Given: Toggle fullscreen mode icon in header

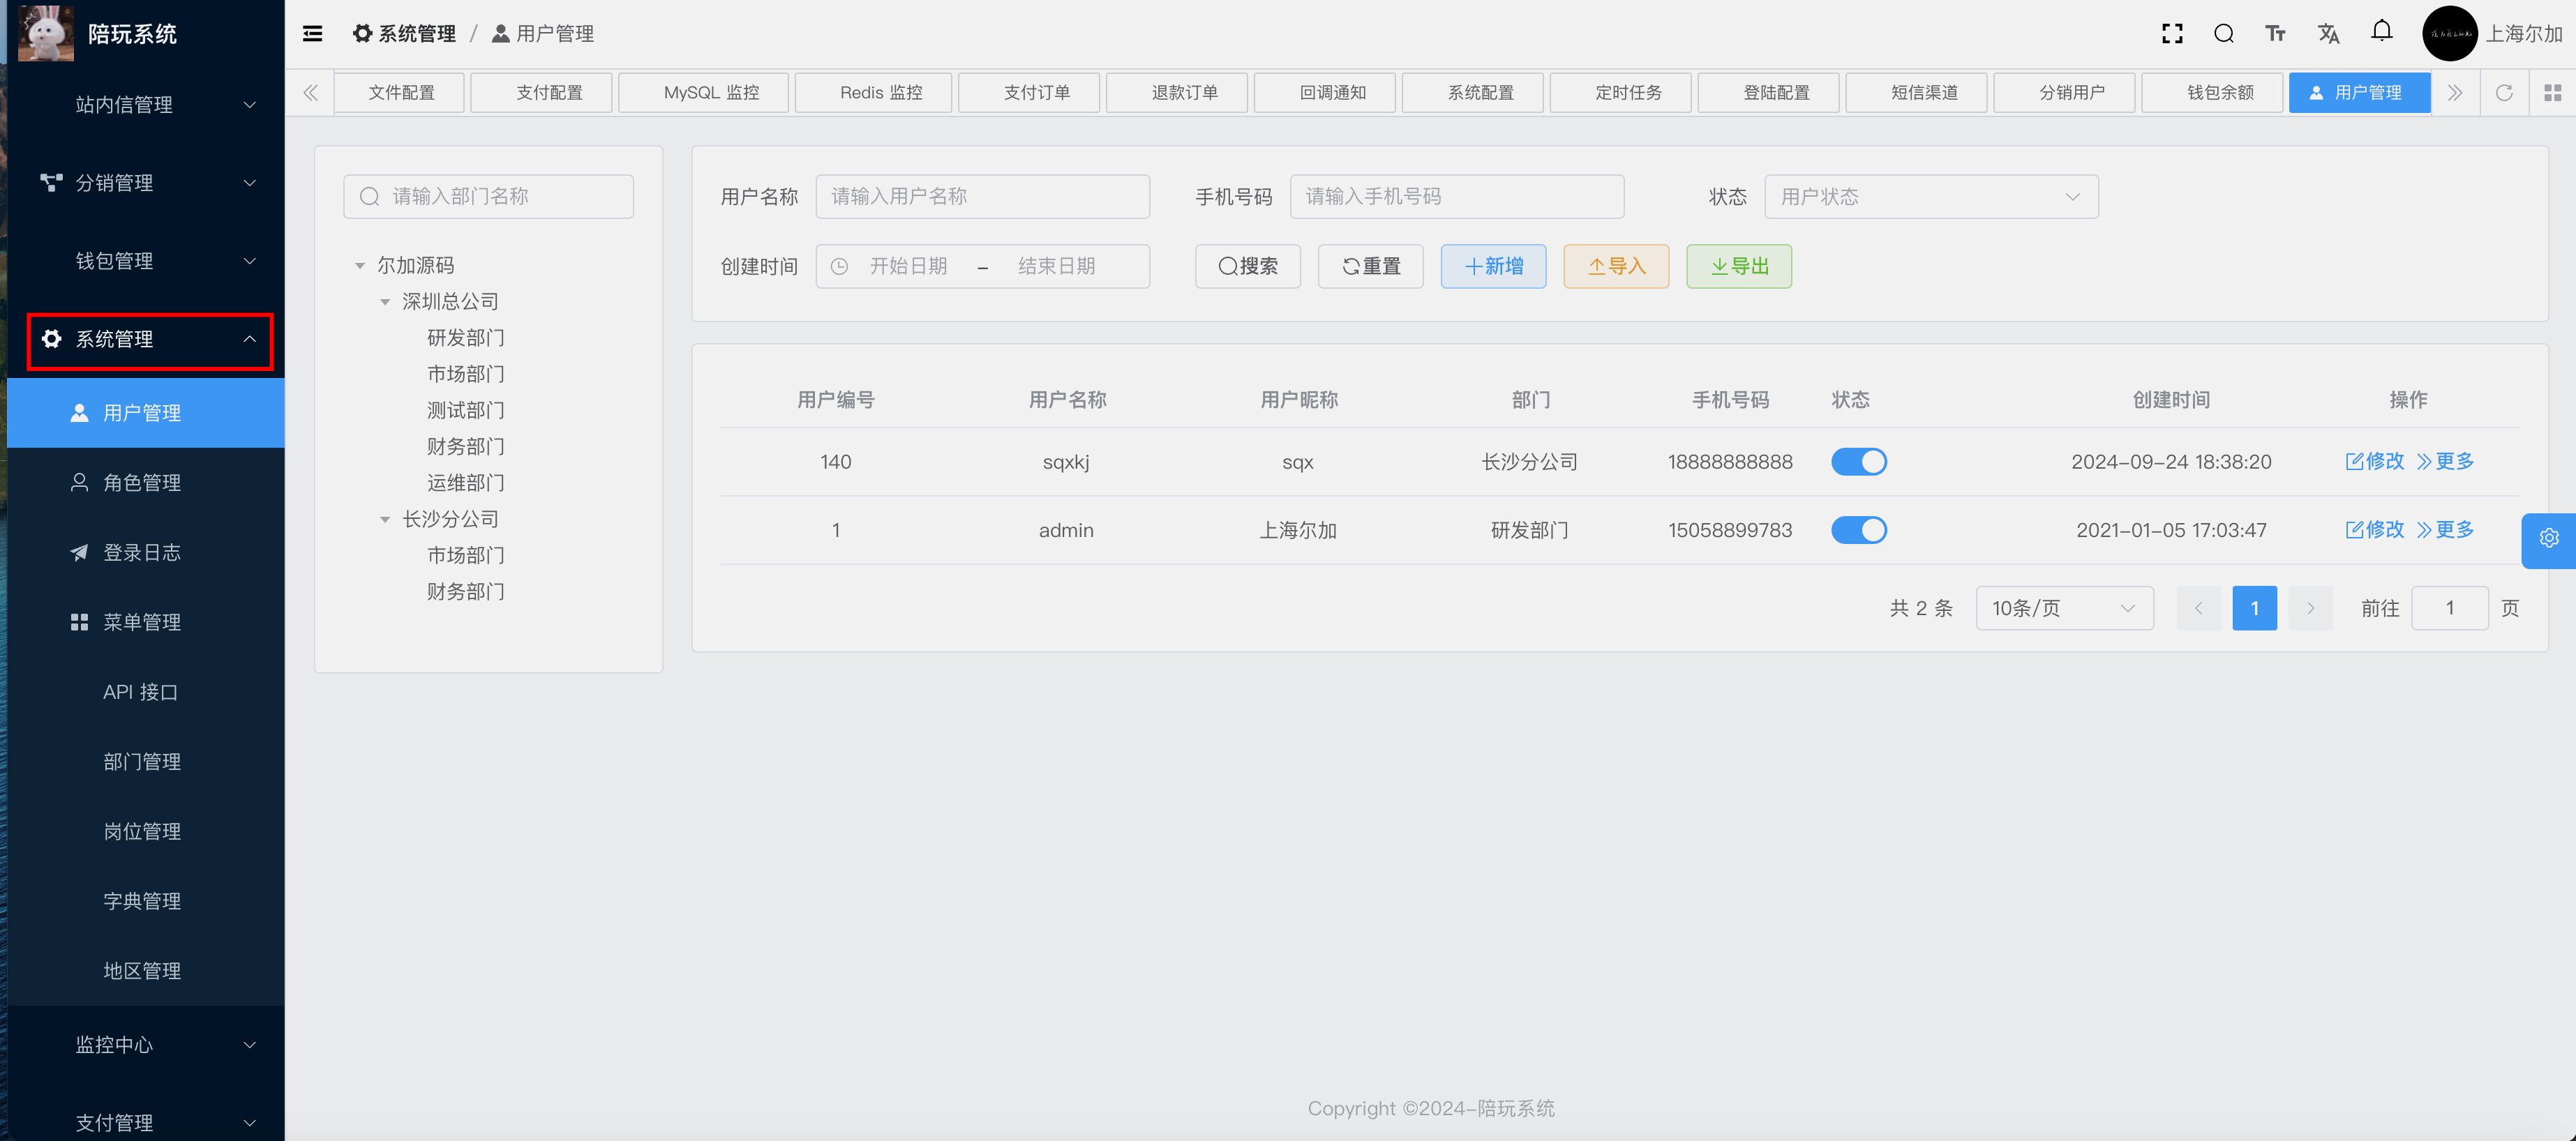Looking at the screenshot, I should (x=2171, y=34).
